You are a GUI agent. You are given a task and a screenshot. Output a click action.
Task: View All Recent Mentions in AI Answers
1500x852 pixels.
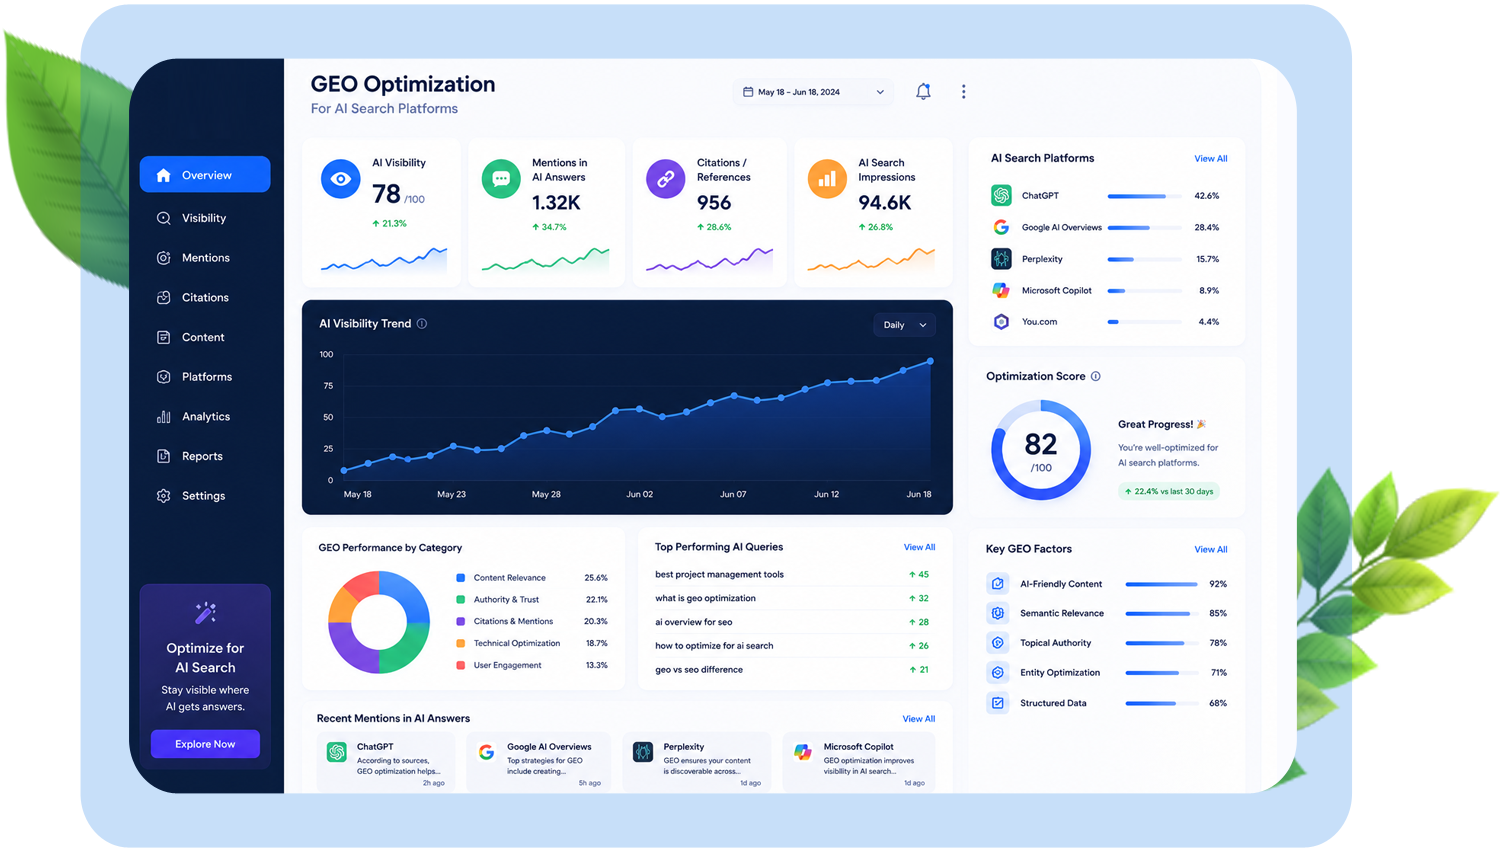click(918, 719)
